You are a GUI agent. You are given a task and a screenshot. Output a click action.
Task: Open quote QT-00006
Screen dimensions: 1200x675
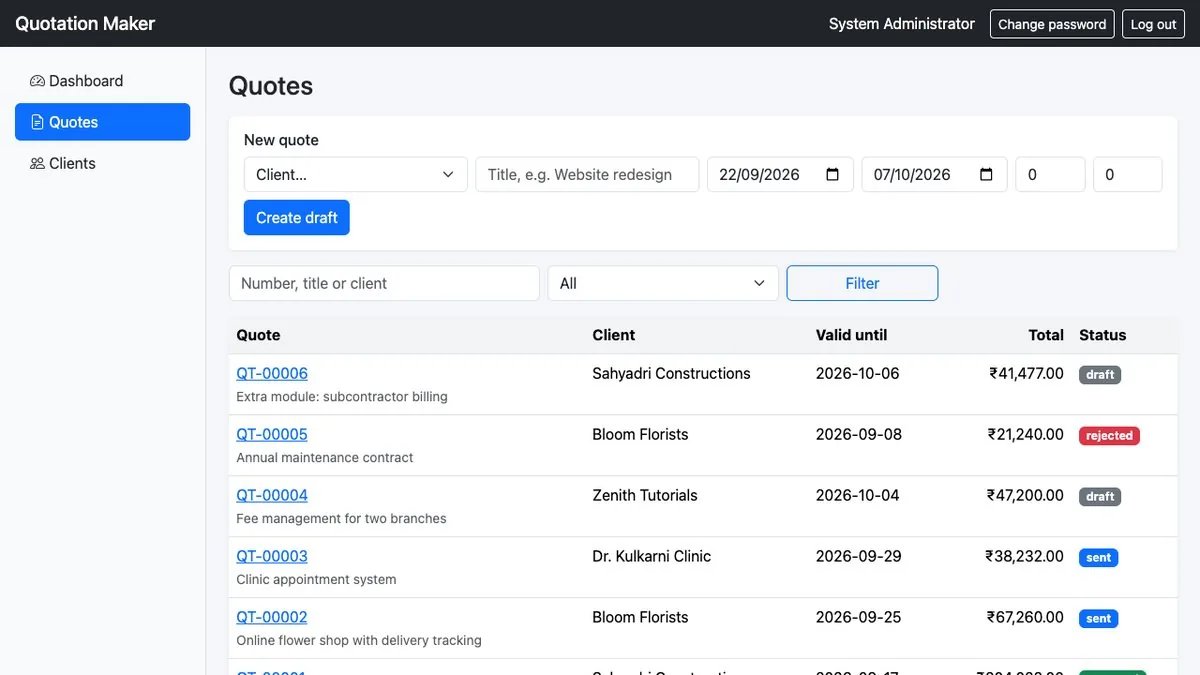pos(272,373)
